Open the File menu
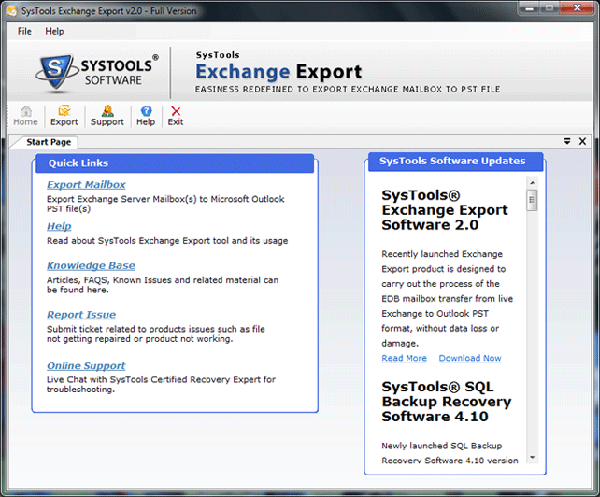The image size is (600, 497). tap(25, 31)
